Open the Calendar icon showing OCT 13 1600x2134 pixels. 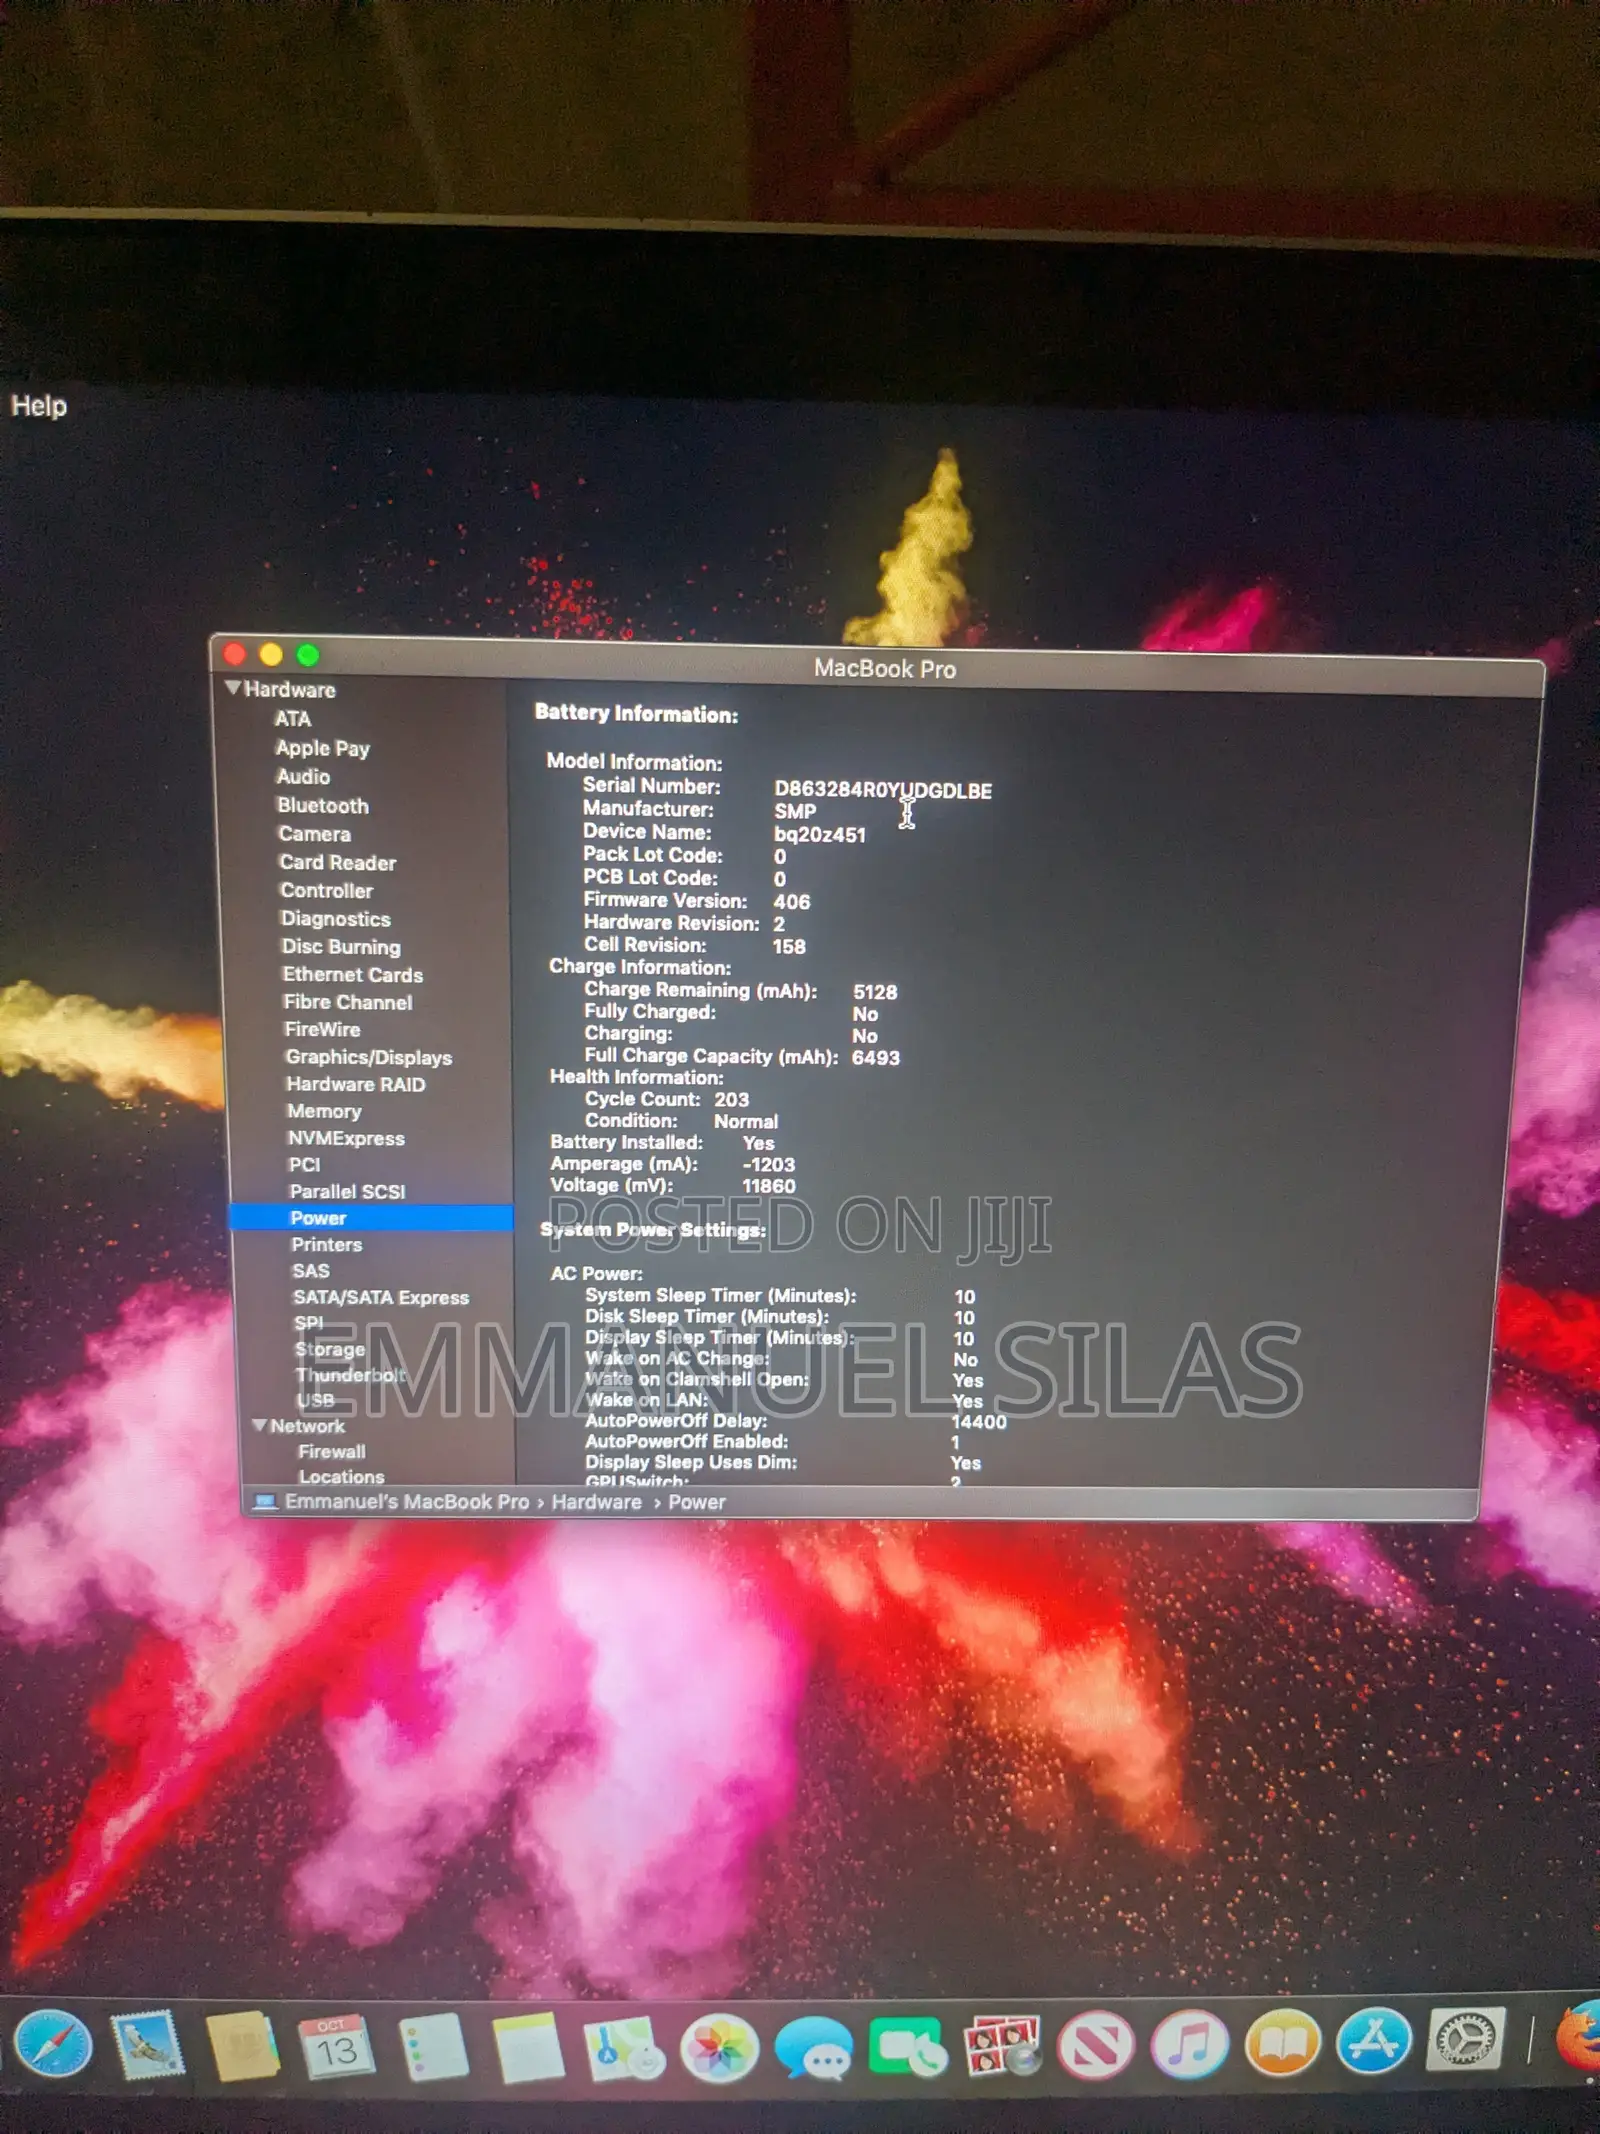tap(336, 2045)
